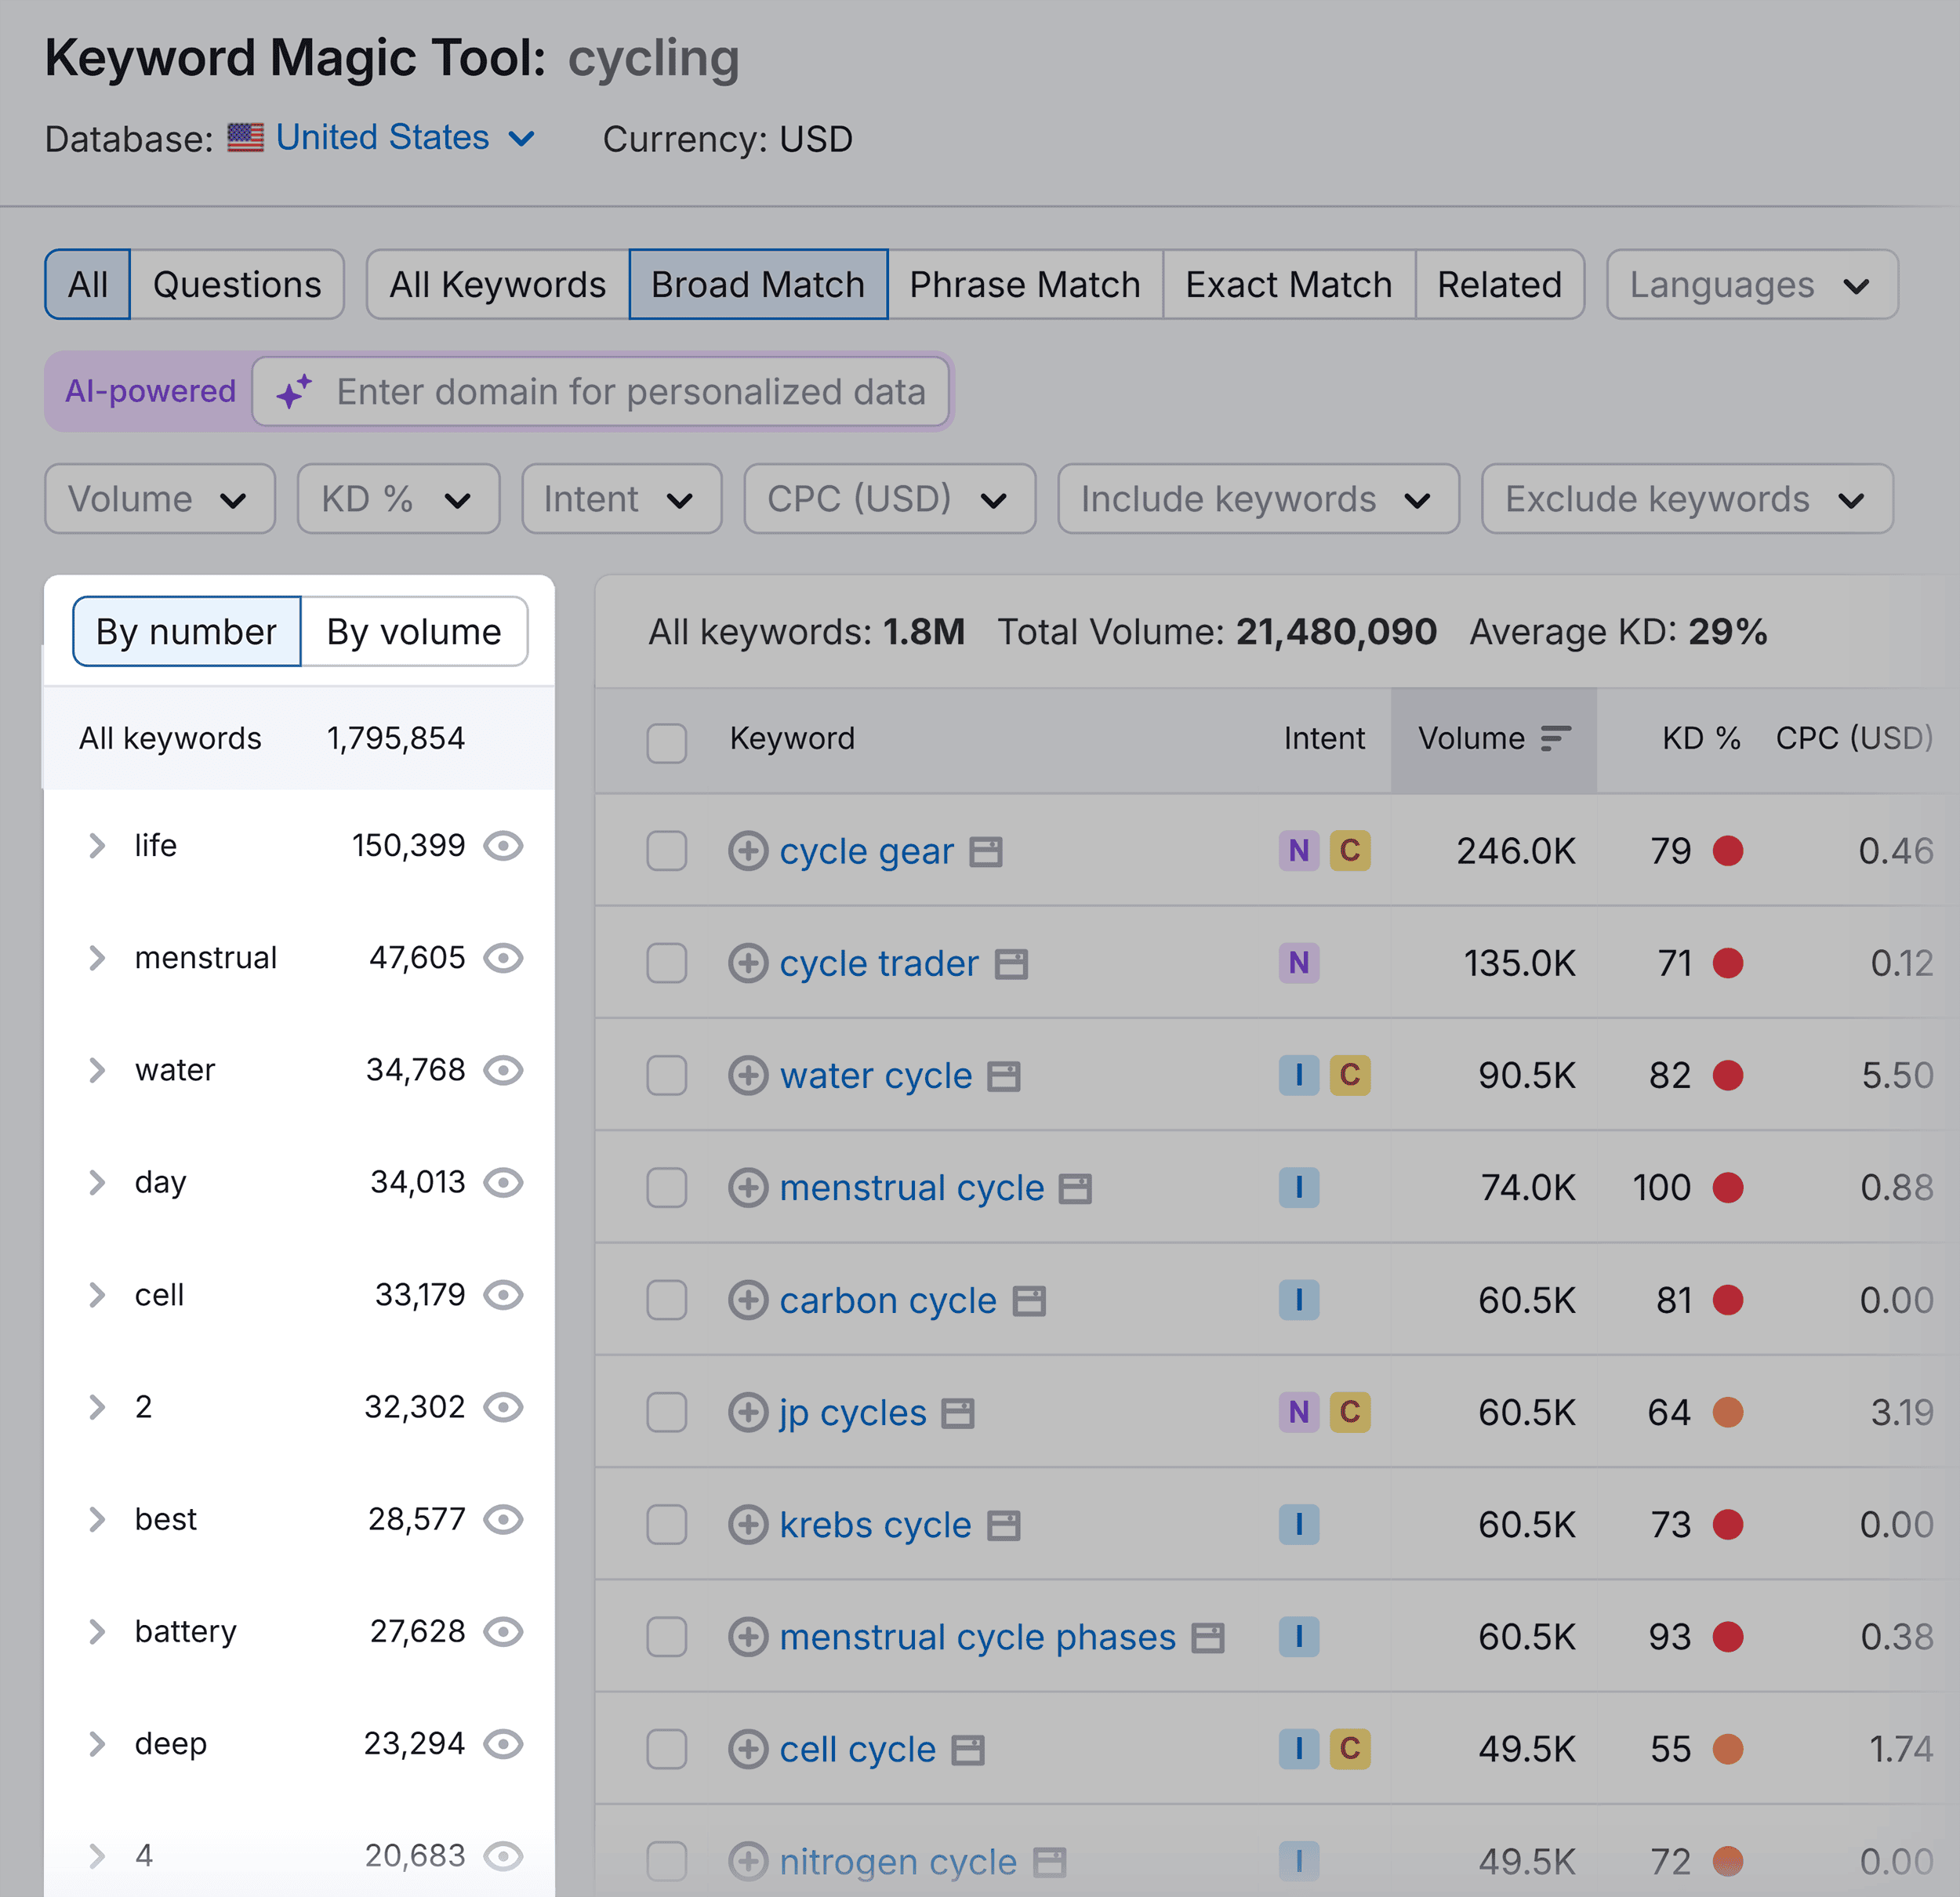Open the KD % filter dropdown
Screen dimensions: 1960x1897
[398, 498]
